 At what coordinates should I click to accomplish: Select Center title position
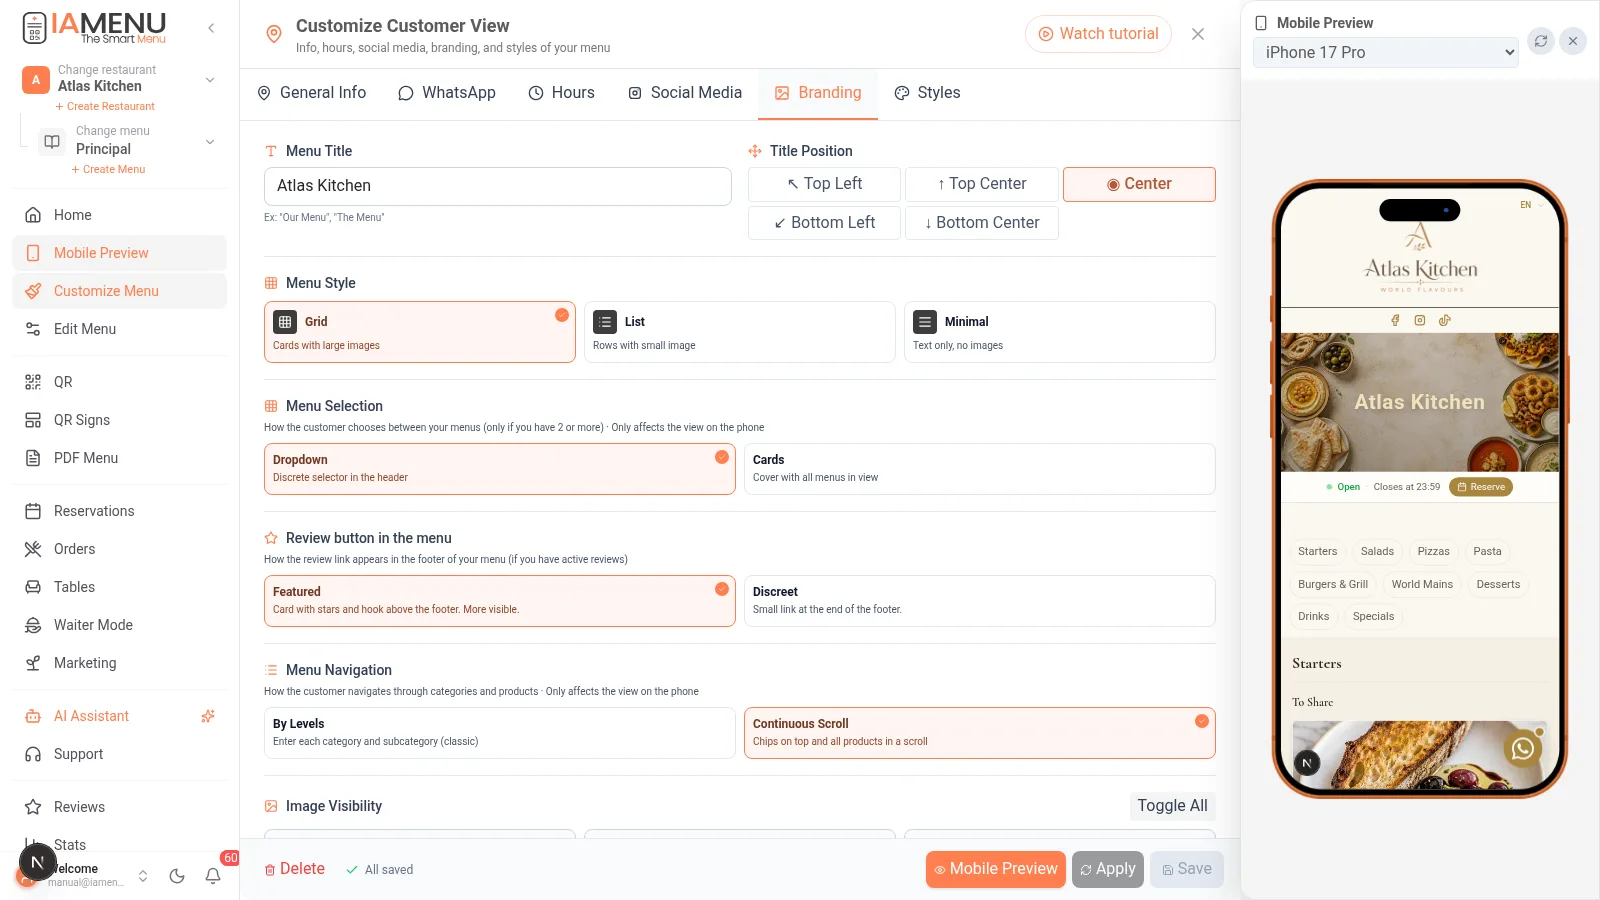point(1139,184)
